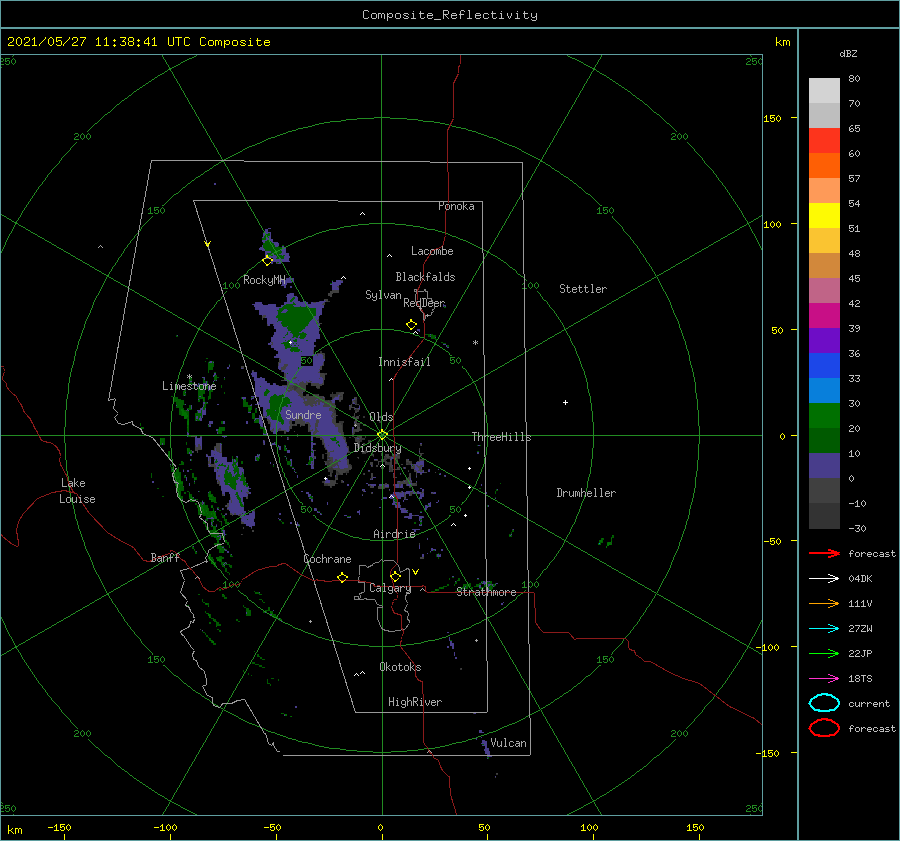
Task: Select the red 65 dBZ color swatch
Action: (x=824, y=141)
